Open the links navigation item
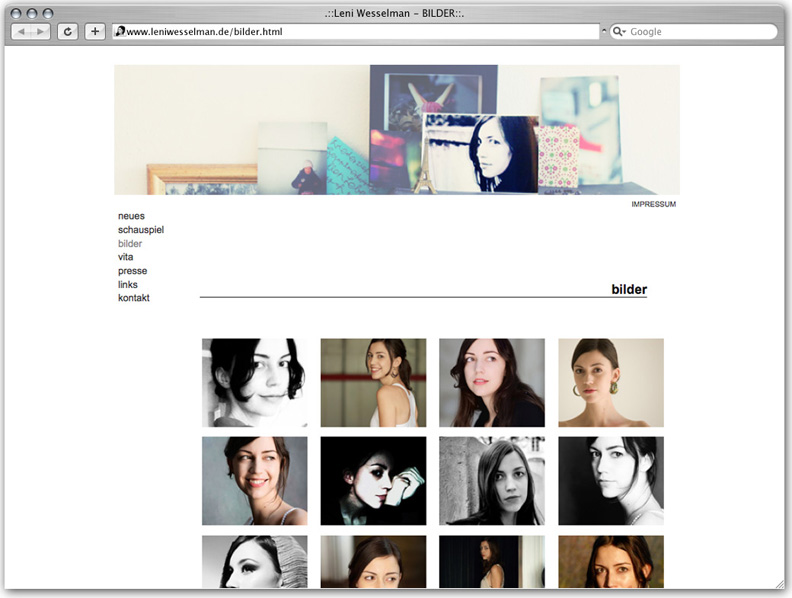Image resolution: width=792 pixels, height=598 pixels. 127,285
